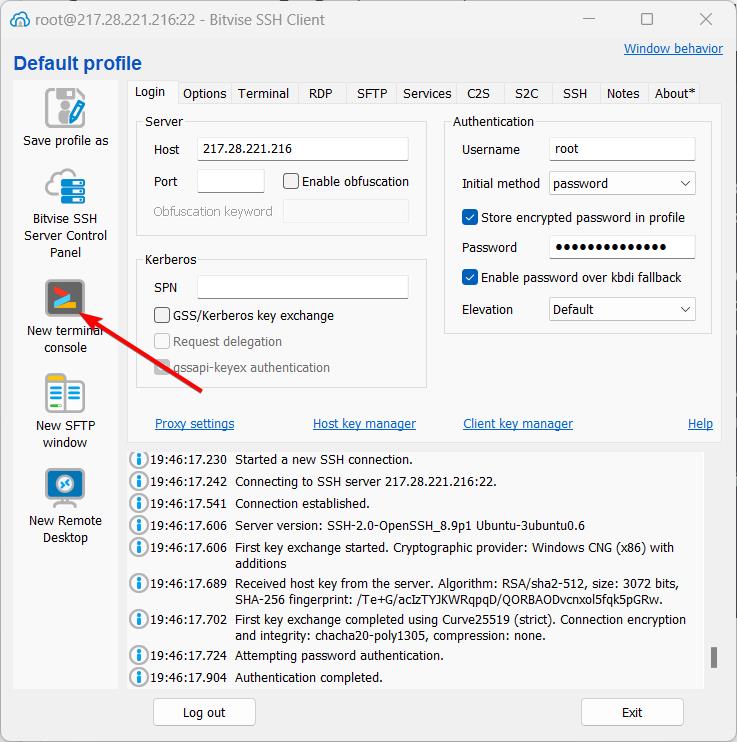The width and height of the screenshot is (737, 742).
Task: Switch to the Terminal tab
Action: point(263,93)
